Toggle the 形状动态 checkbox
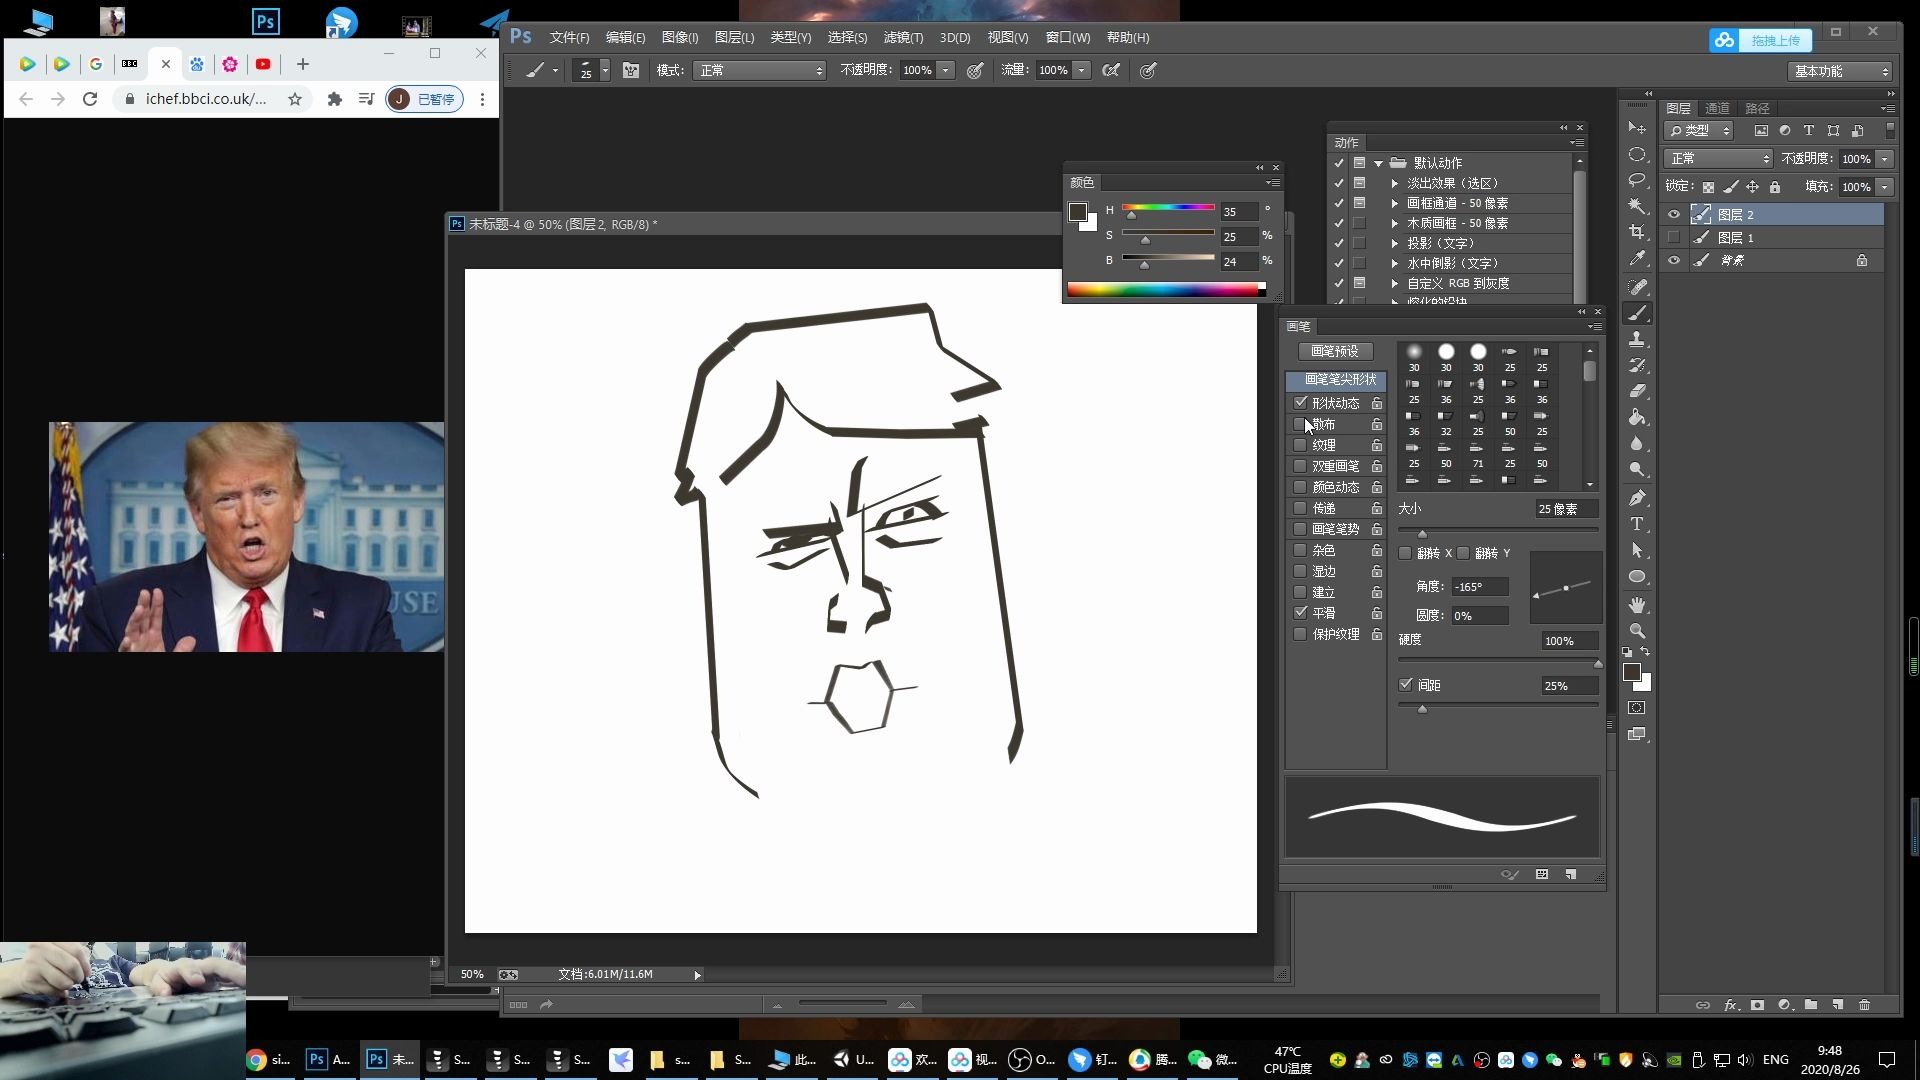 pyautogui.click(x=1300, y=403)
